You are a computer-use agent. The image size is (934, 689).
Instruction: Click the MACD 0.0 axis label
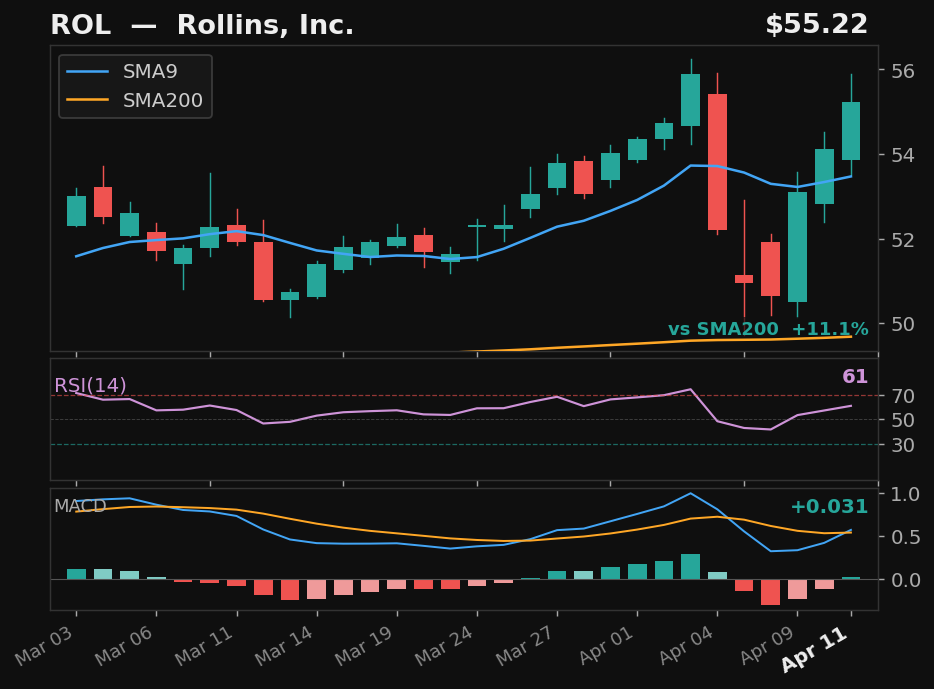(x=905, y=580)
